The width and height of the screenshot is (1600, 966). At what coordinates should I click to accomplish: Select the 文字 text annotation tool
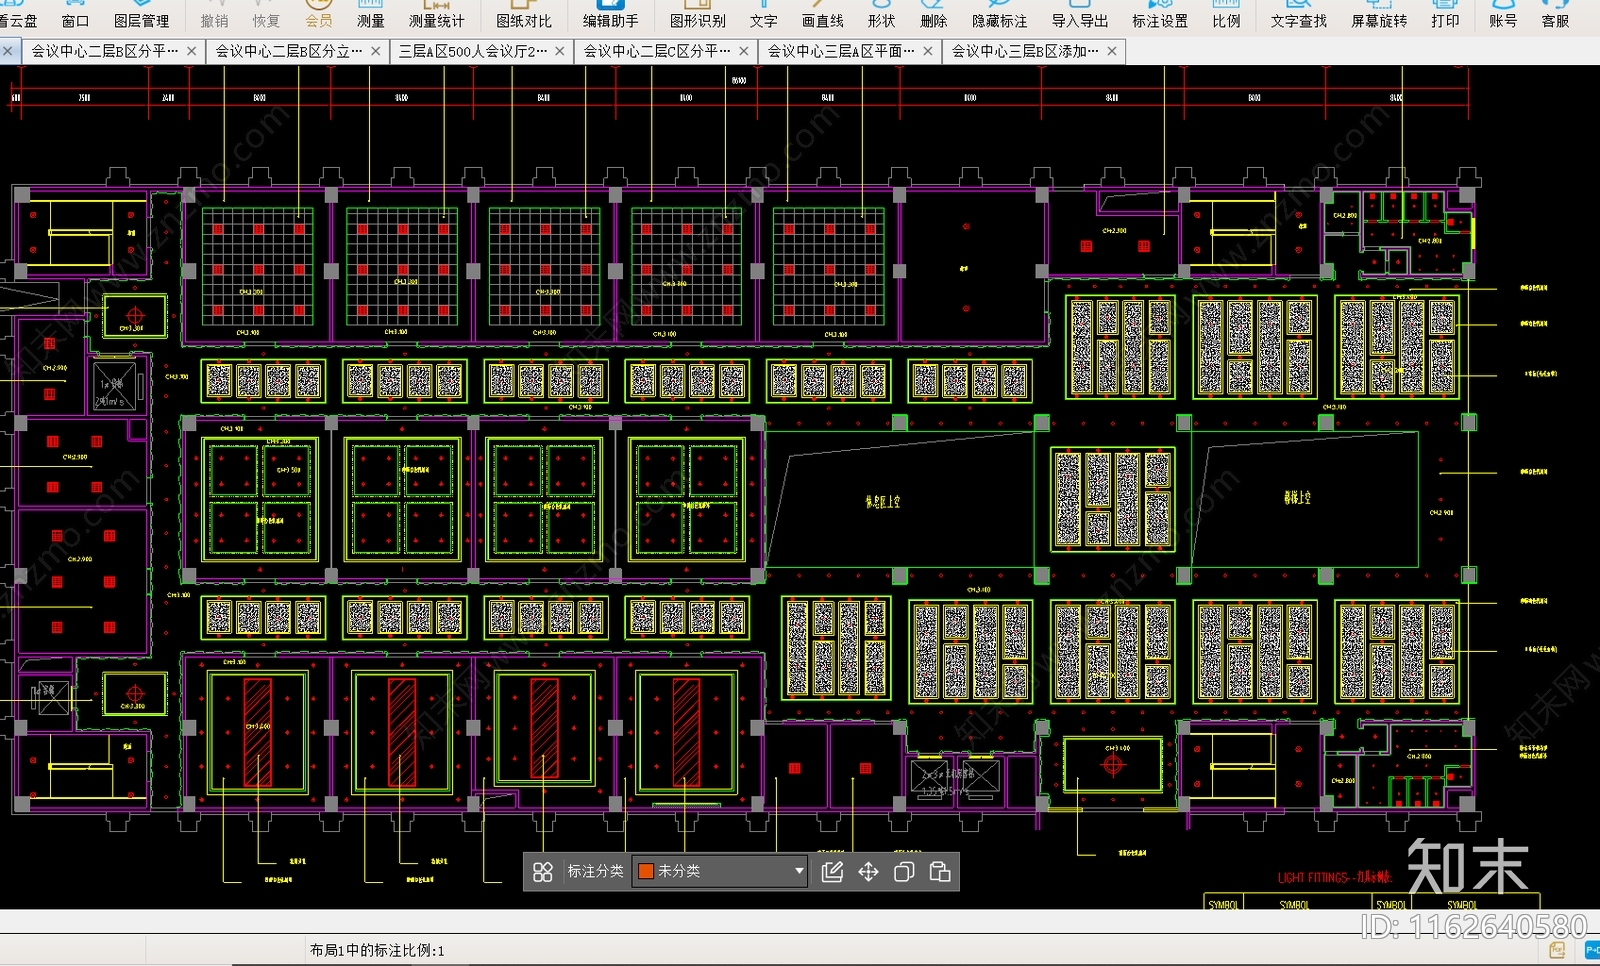tap(764, 14)
